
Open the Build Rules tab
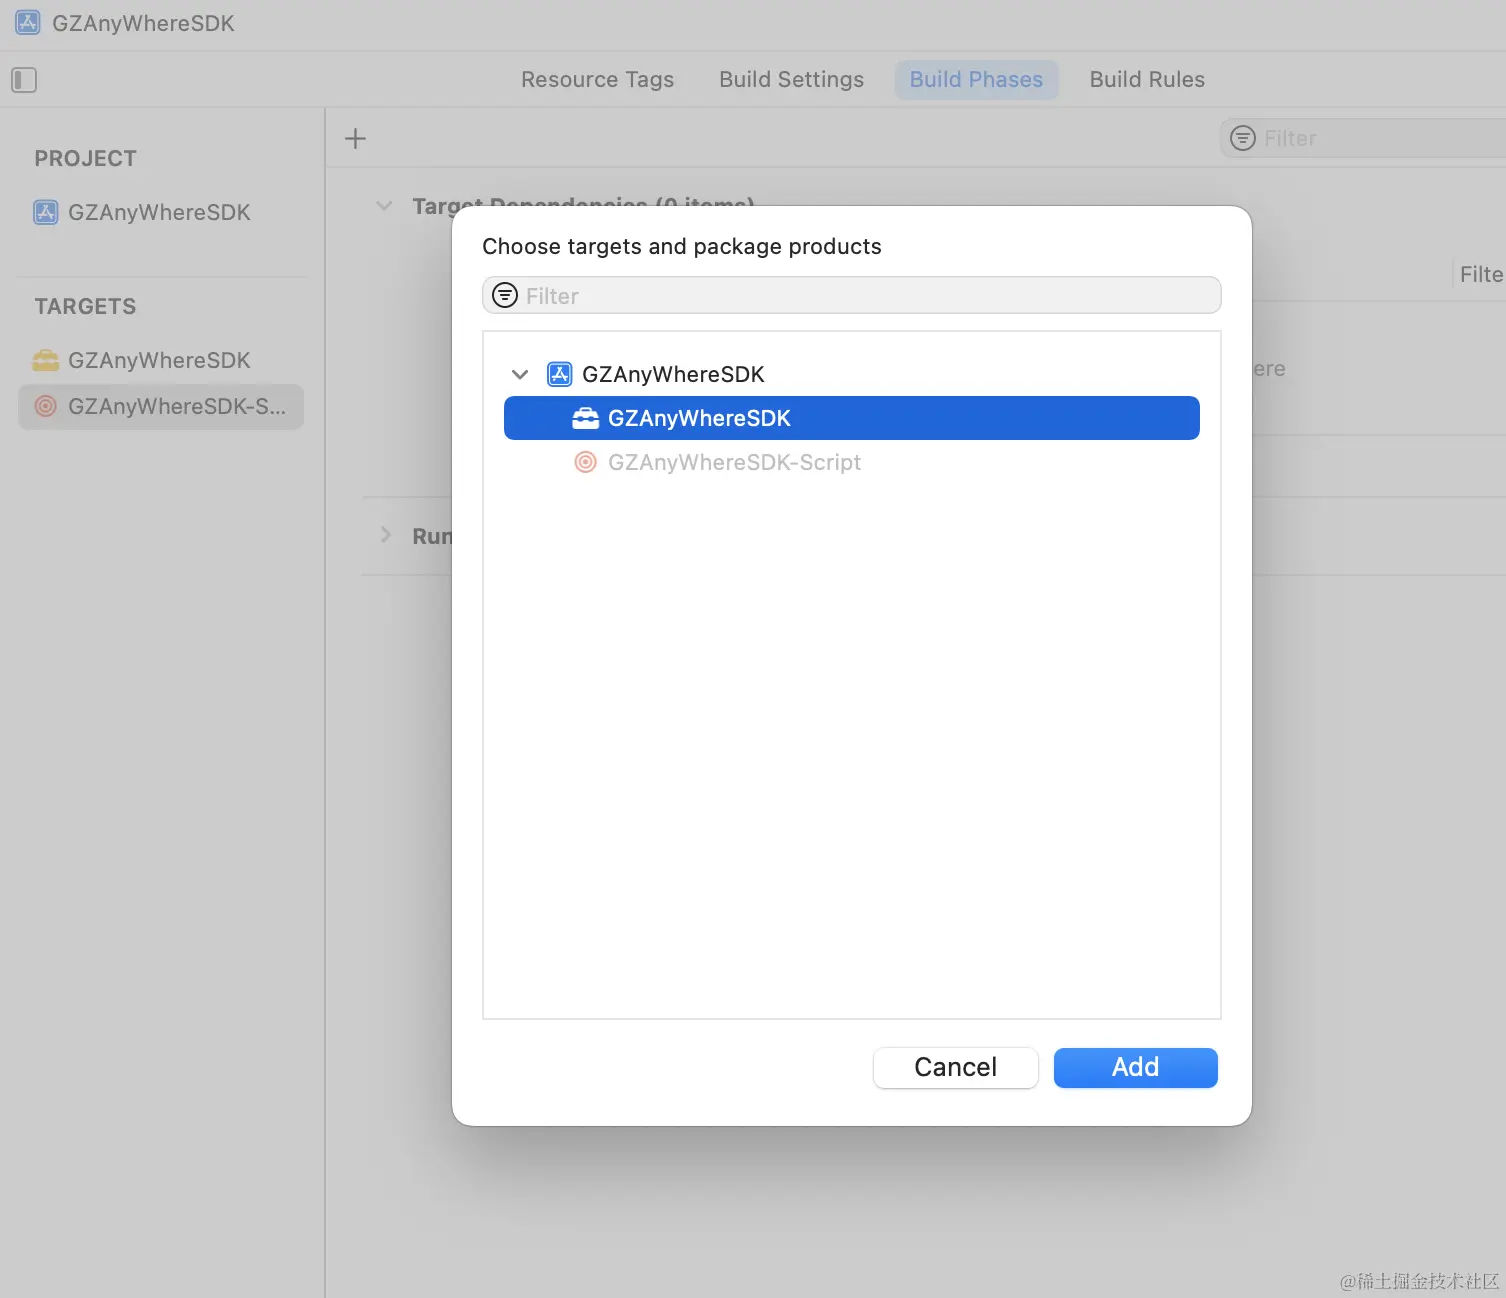1147,80
